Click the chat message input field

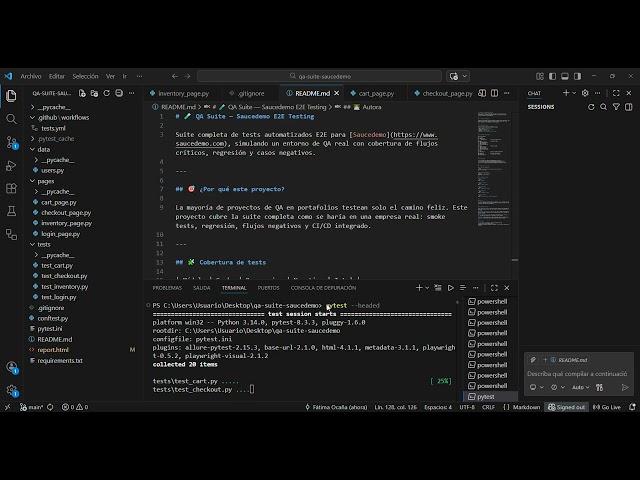(x=577, y=374)
